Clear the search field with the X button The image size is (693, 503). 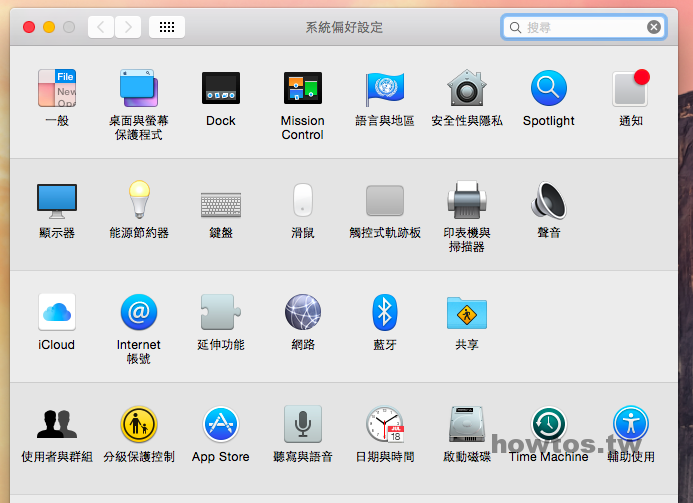(654, 27)
